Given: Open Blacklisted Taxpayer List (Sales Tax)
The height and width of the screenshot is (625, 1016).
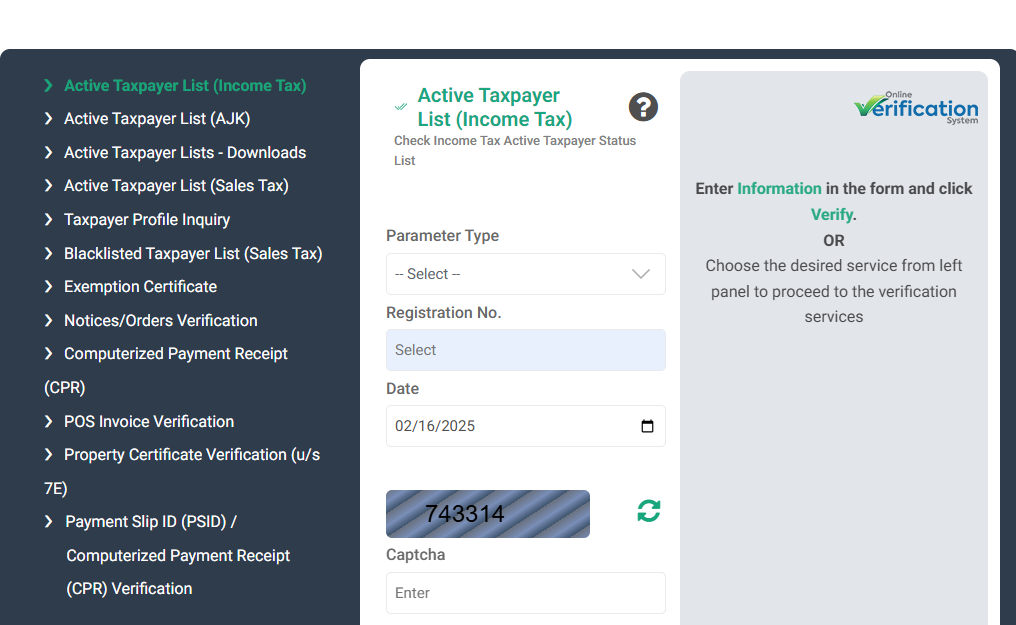Looking at the screenshot, I should [193, 253].
